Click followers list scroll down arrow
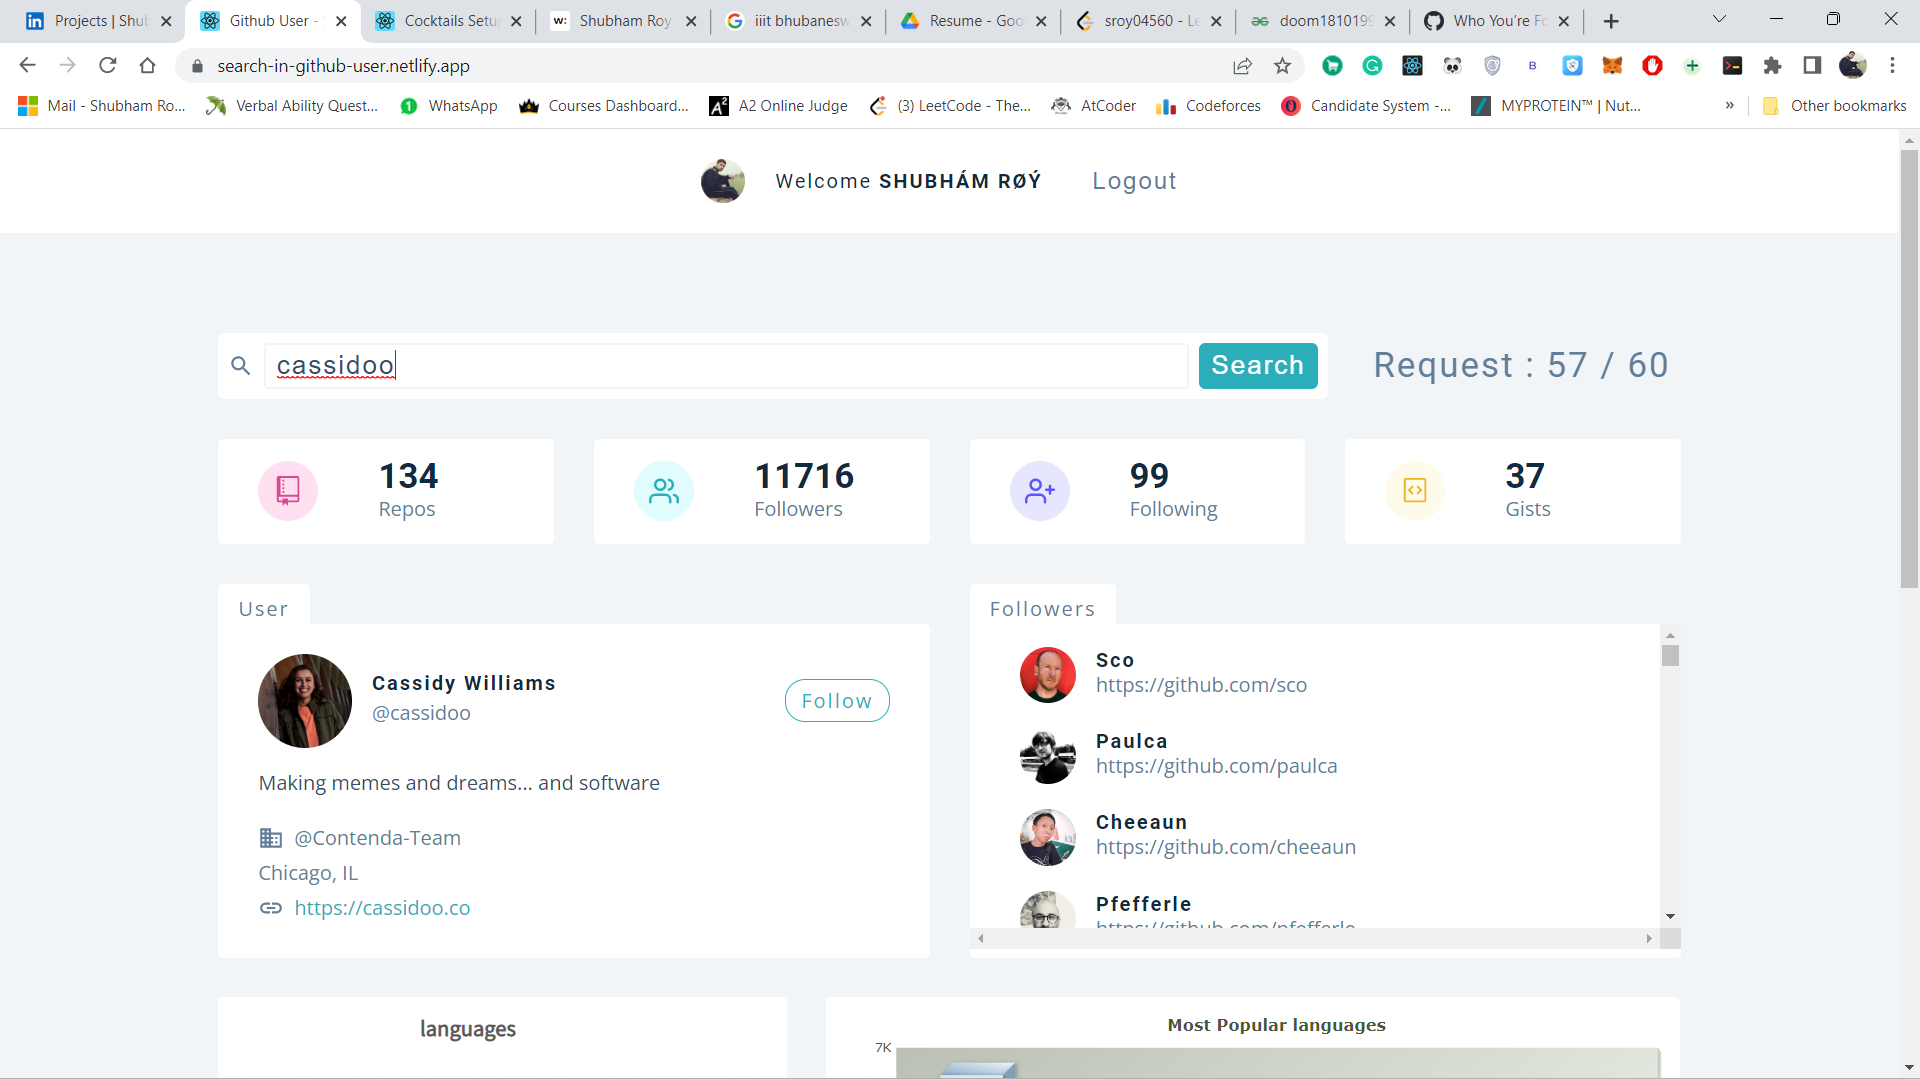This screenshot has height=1080, width=1920. (1670, 916)
